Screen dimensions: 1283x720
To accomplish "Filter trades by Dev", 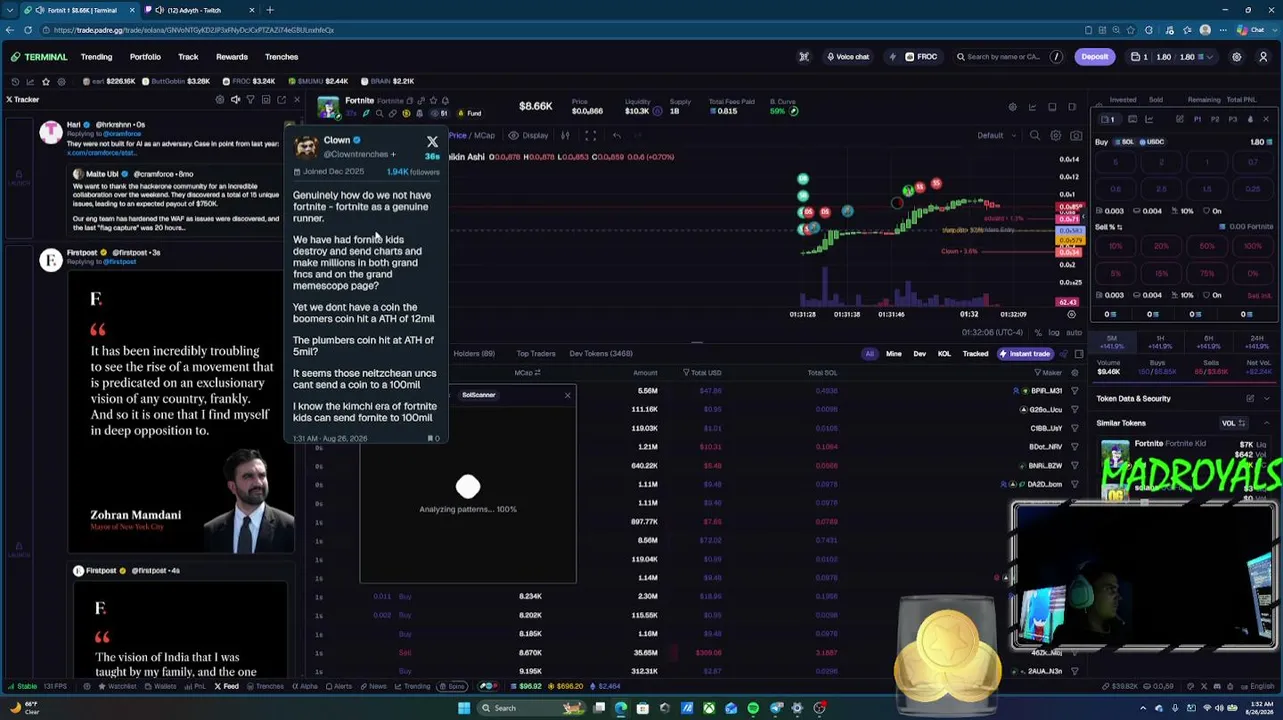I will tap(919, 353).
